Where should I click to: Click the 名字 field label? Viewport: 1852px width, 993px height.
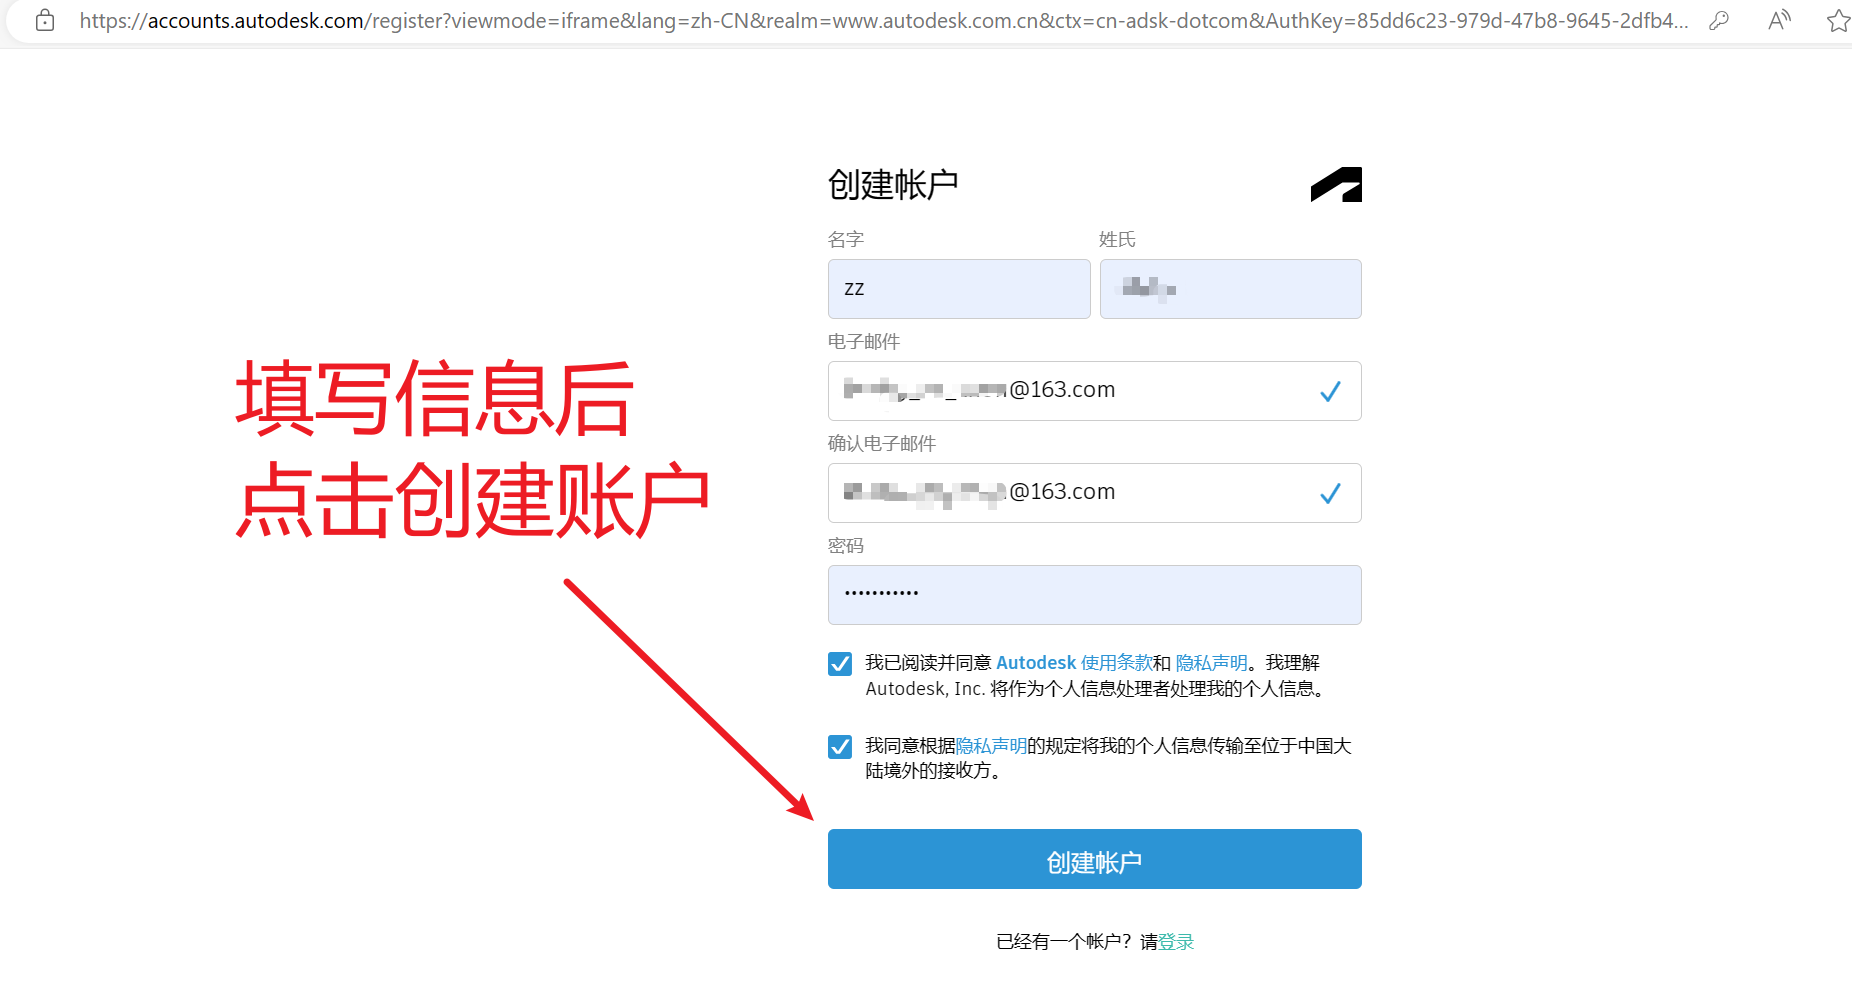click(x=846, y=240)
